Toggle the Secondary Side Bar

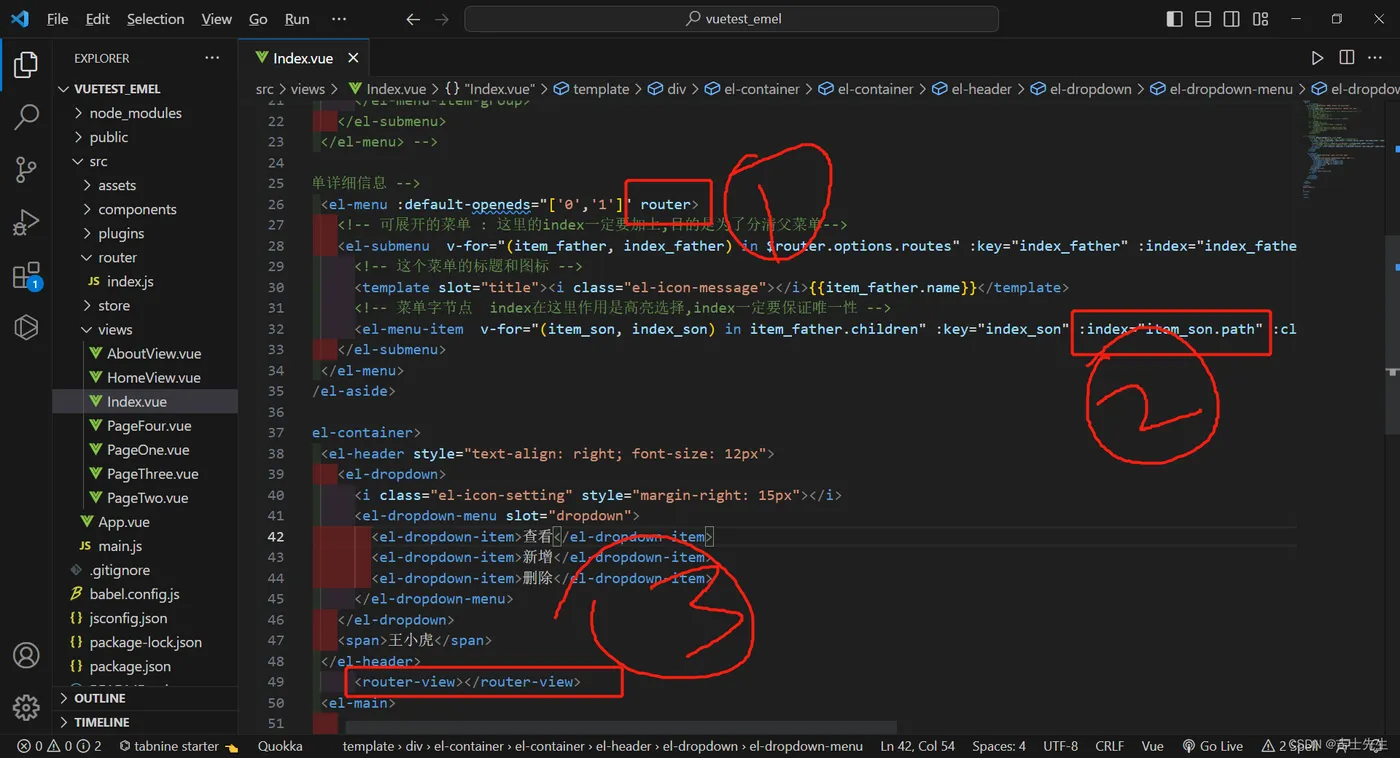[1232, 19]
